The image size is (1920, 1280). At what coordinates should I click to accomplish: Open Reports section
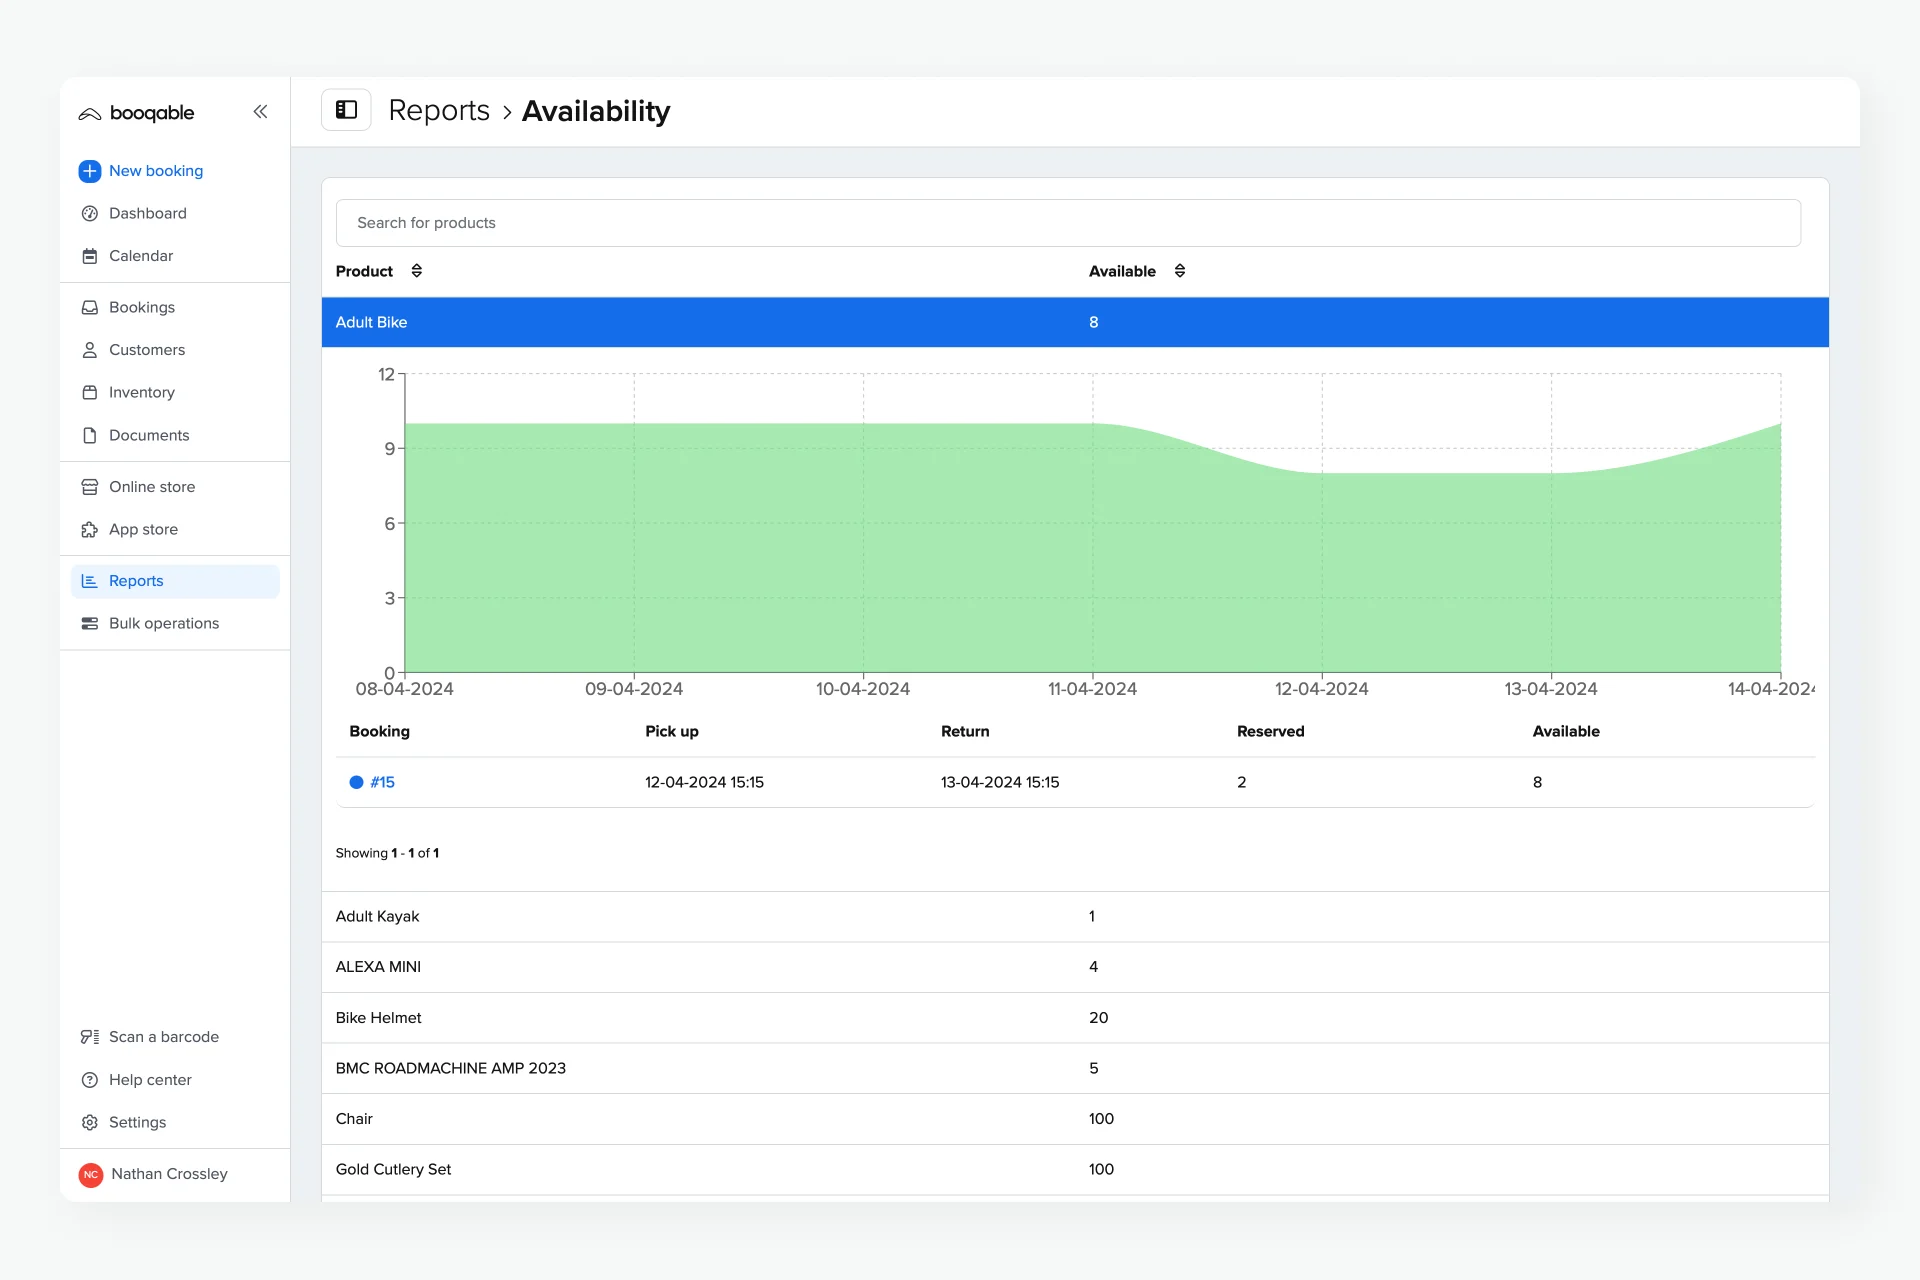(136, 579)
